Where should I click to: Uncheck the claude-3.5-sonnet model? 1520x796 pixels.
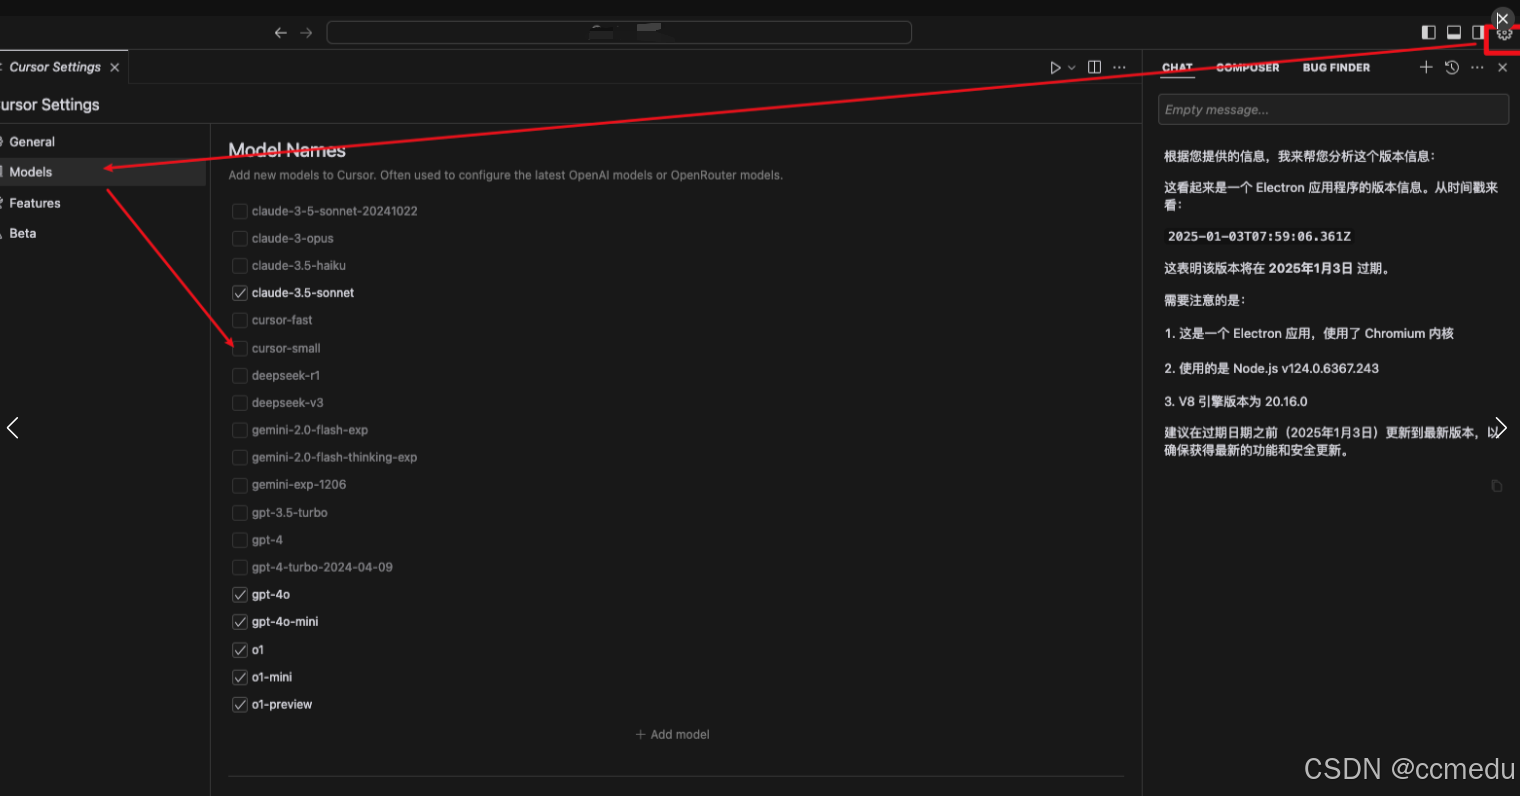240,293
